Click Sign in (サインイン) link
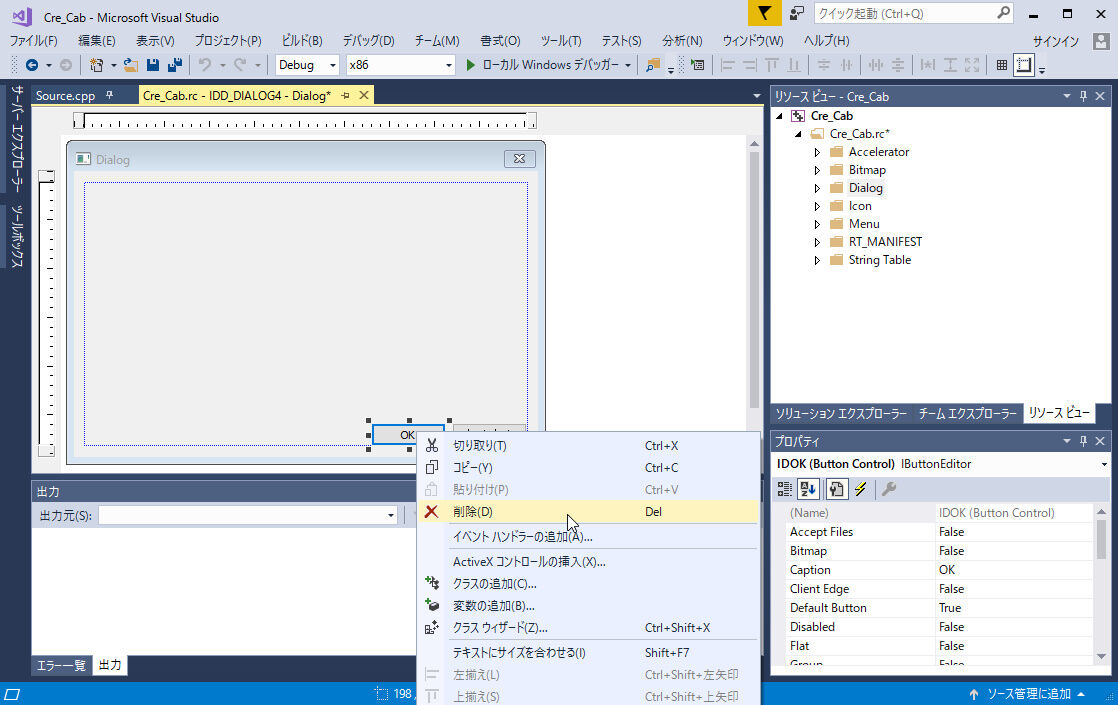 pos(1056,41)
